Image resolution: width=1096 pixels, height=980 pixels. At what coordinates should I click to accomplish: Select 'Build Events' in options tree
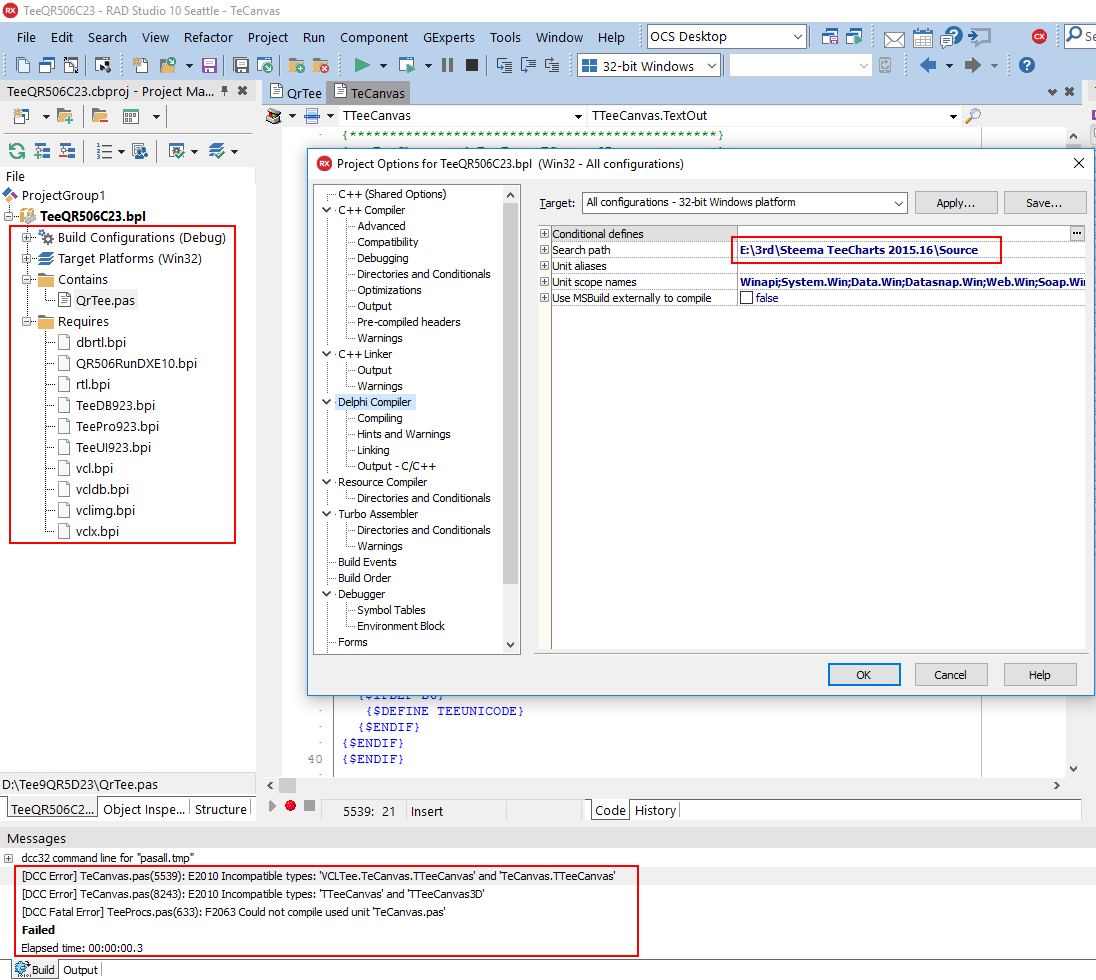tap(367, 562)
